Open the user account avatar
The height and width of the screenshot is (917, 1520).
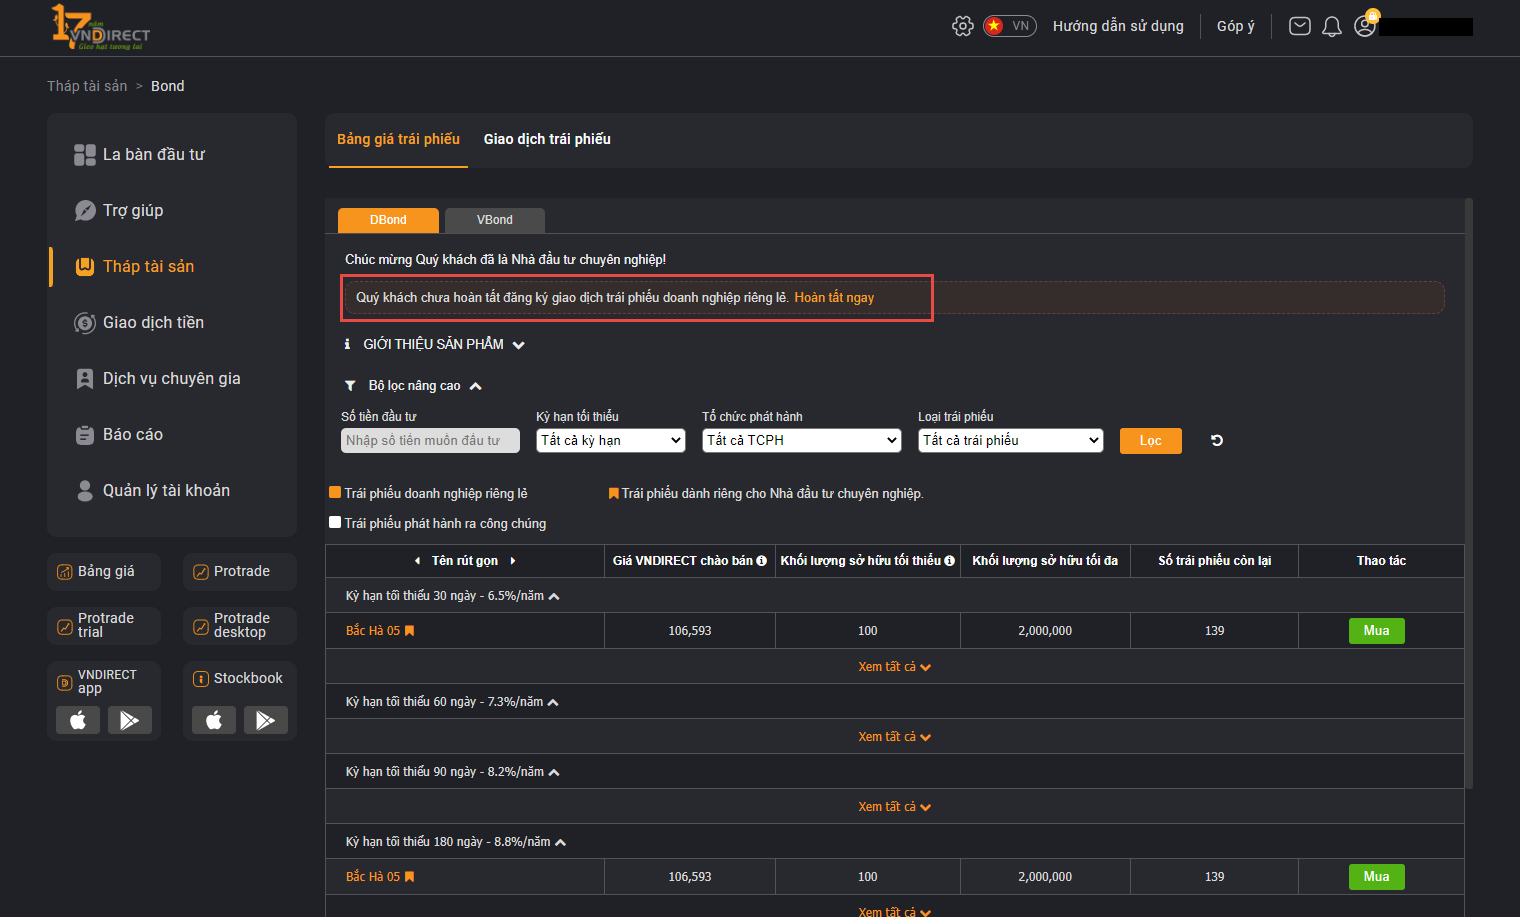(1365, 26)
